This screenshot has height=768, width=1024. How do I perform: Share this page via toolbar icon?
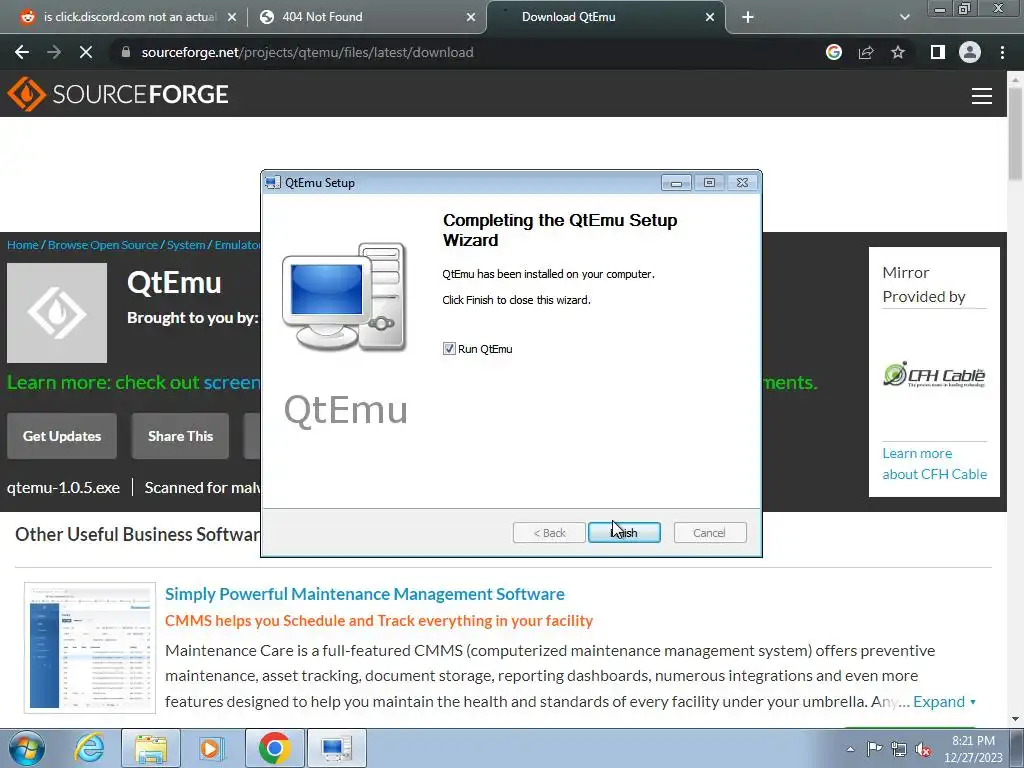coord(866,52)
